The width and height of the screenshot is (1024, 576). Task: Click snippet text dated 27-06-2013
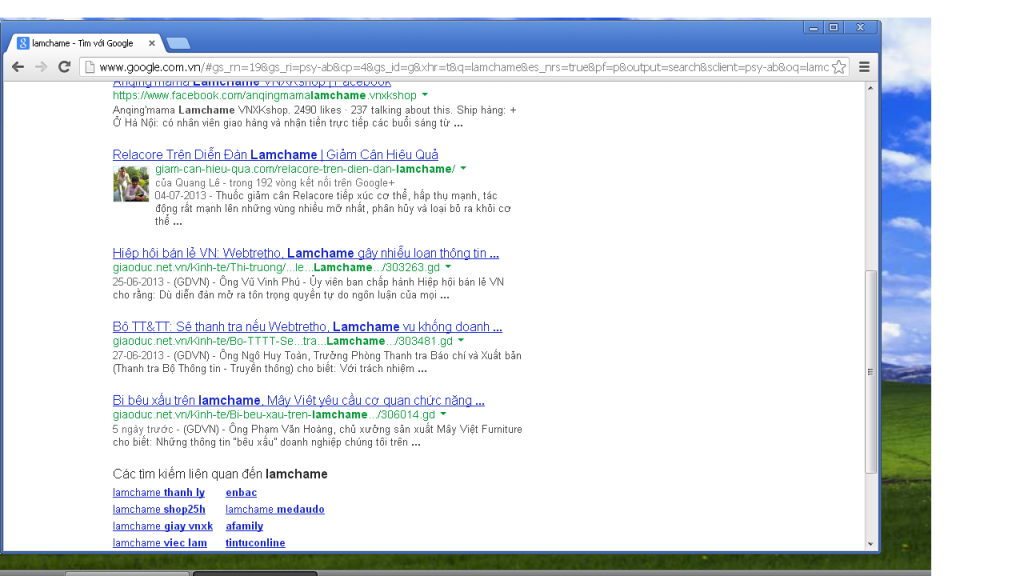point(317,362)
